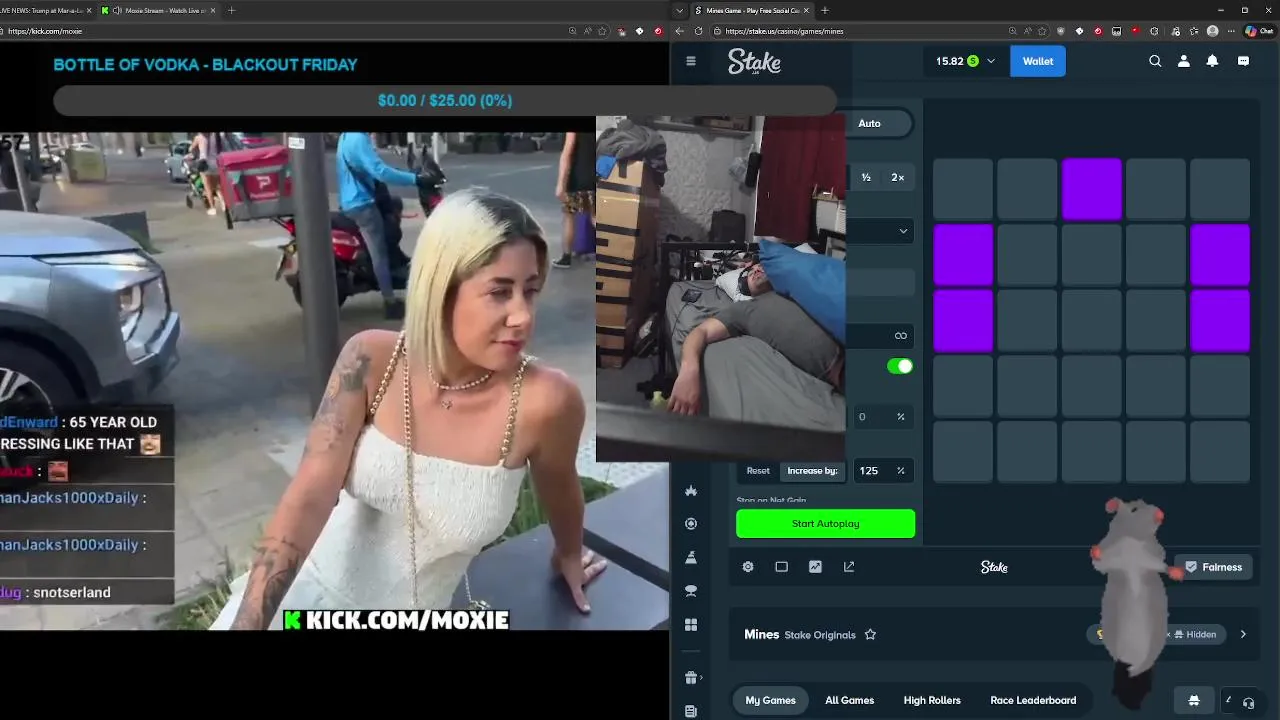
Task: Open Stake notifications bell
Action: [x=1212, y=61]
